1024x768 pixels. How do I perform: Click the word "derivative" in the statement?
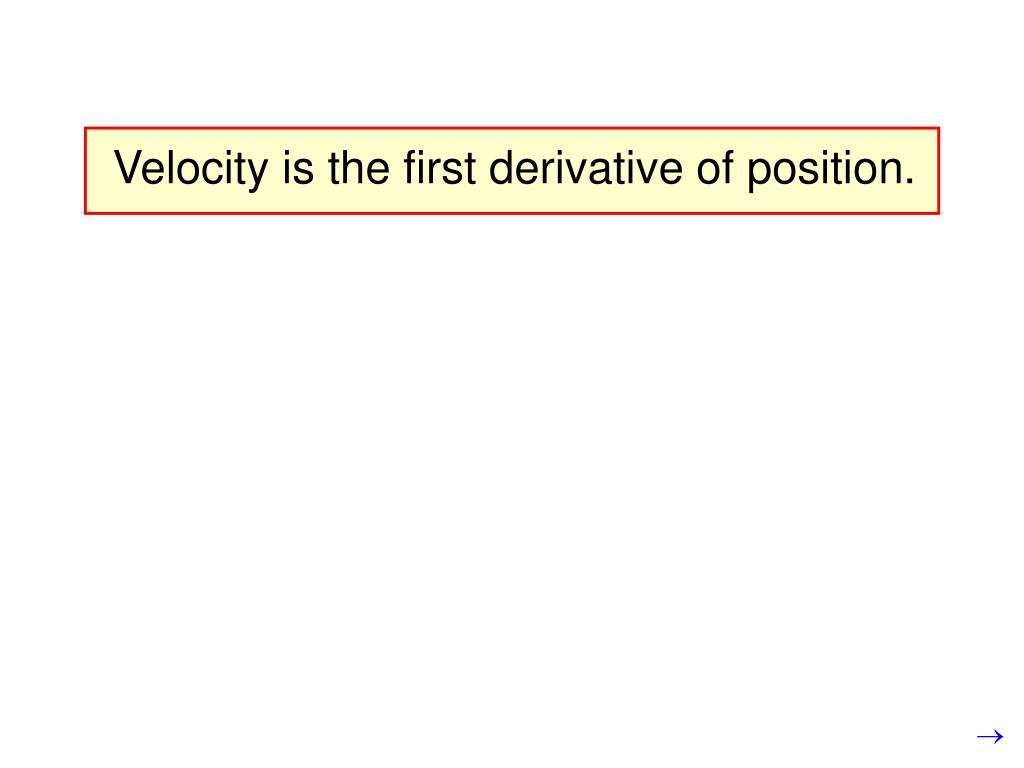point(586,168)
